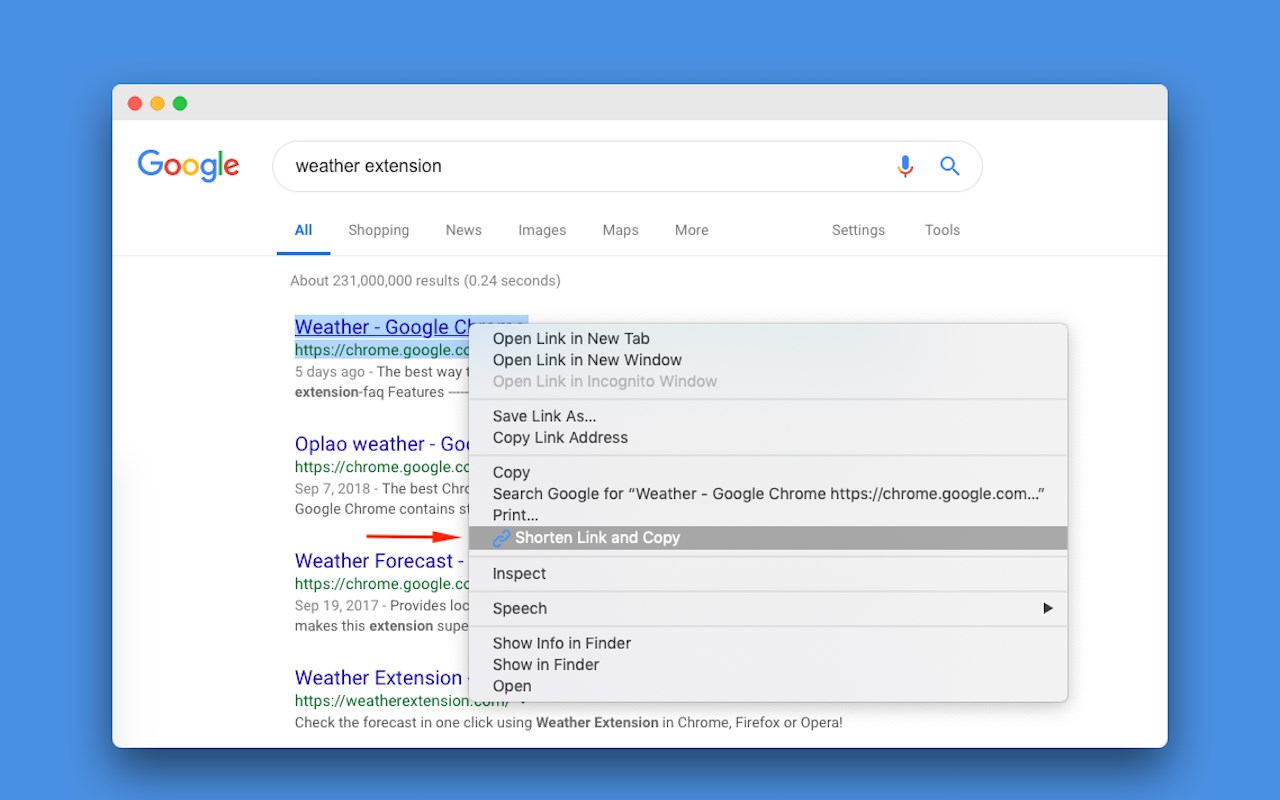Close the browser window with red button
This screenshot has height=800, width=1280.
coord(135,103)
